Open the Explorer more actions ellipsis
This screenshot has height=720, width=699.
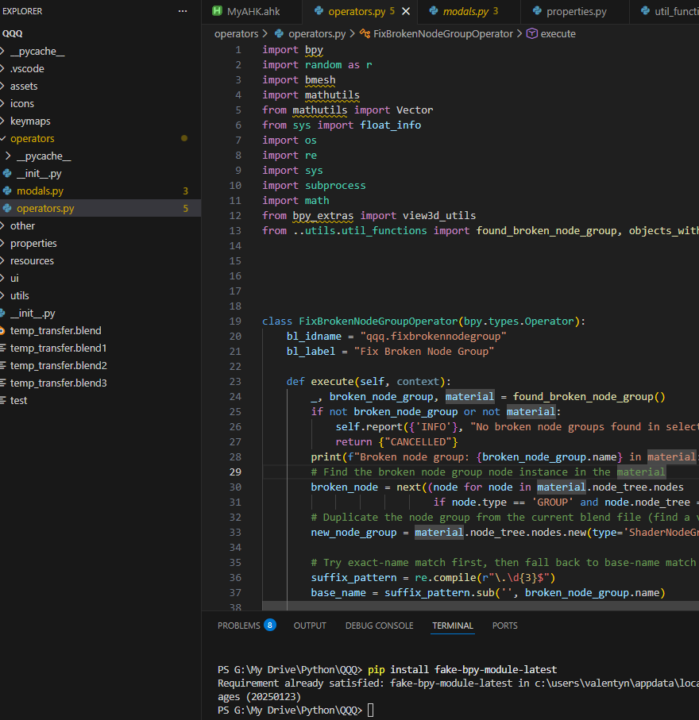(x=182, y=11)
